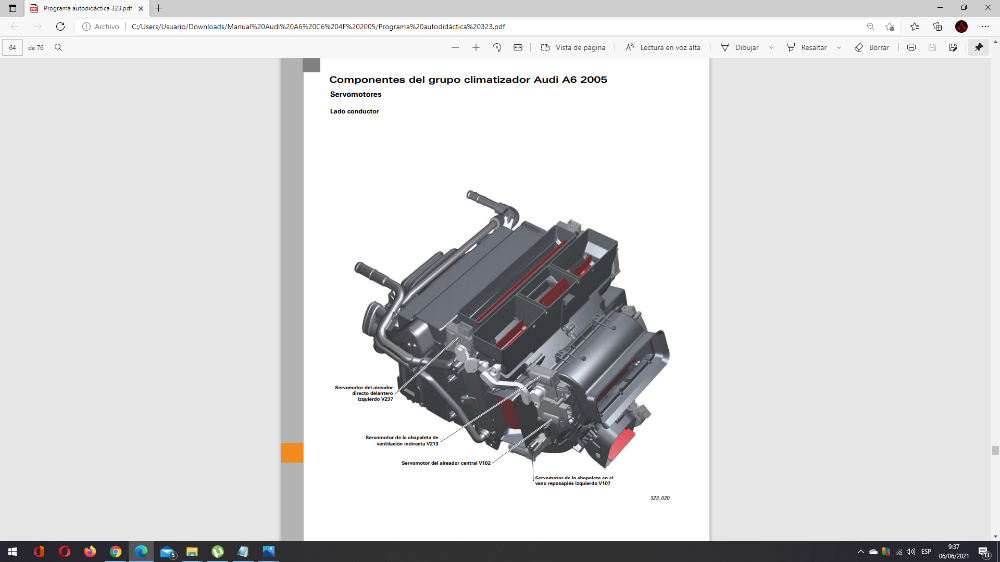The height and width of the screenshot is (562, 1000).
Task: Select the Borrar eraser tool
Action: (872, 47)
